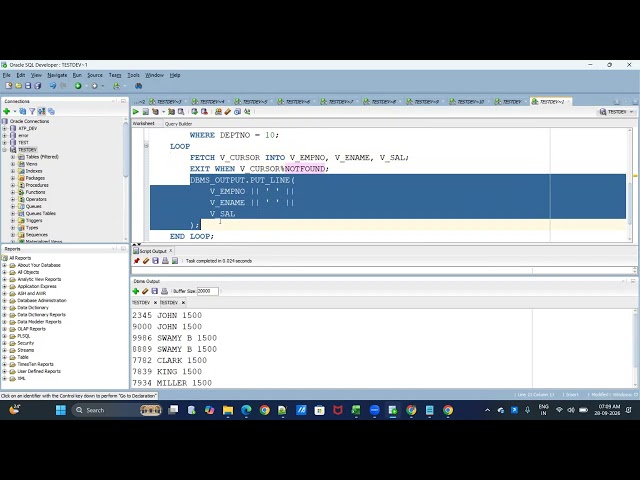Expand the Procedures tree node
The height and width of the screenshot is (480, 640).
coord(13,185)
